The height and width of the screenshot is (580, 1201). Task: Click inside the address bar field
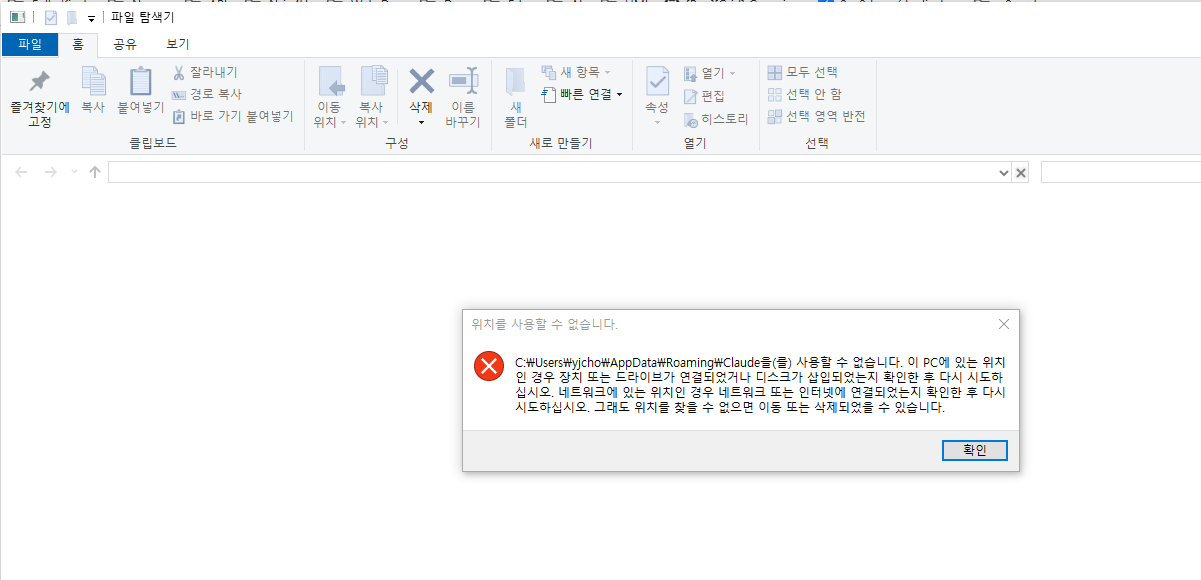(553, 172)
